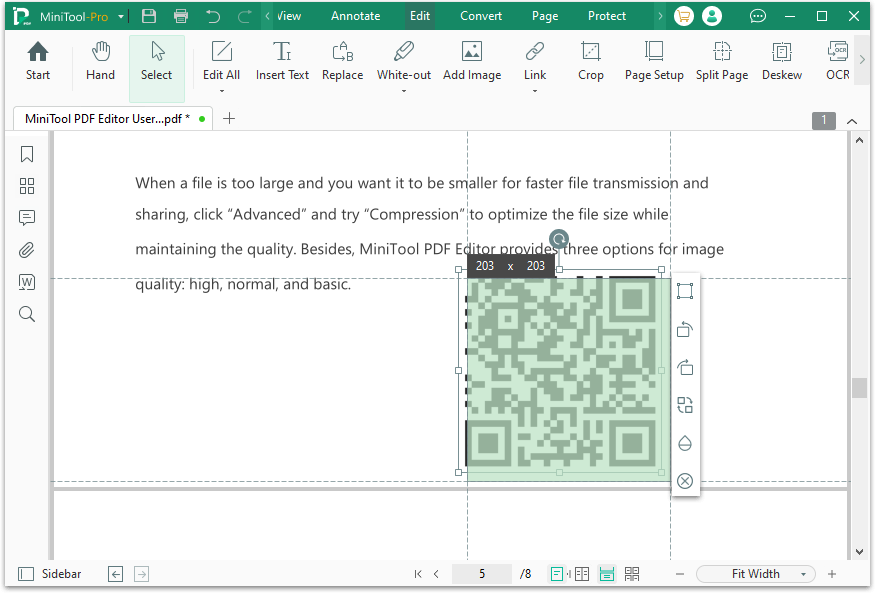Collapse the ribbon with the up chevron
The height and width of the screenshot is (593, 876).
tap(852, 121)
